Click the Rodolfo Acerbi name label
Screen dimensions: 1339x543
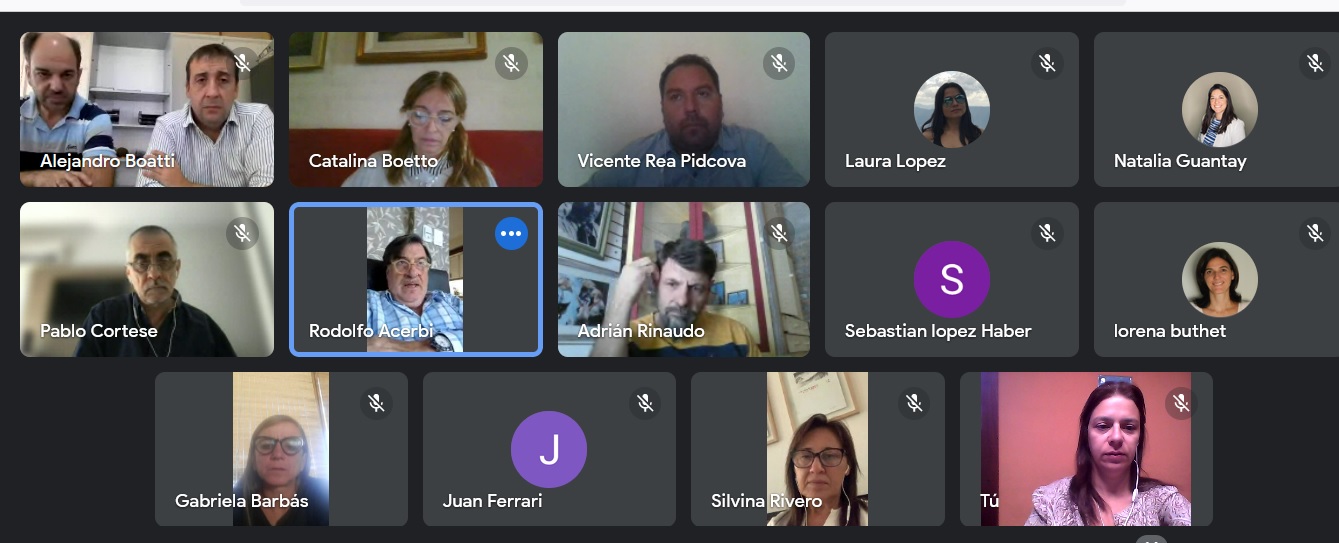coord(371,331)
